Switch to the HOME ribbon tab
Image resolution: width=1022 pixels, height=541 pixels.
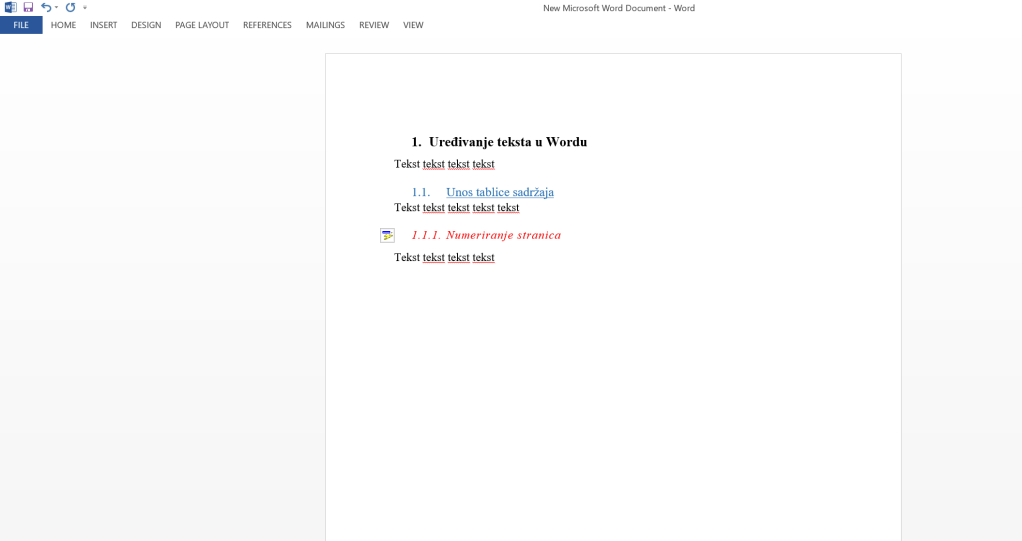coord(63,25)
